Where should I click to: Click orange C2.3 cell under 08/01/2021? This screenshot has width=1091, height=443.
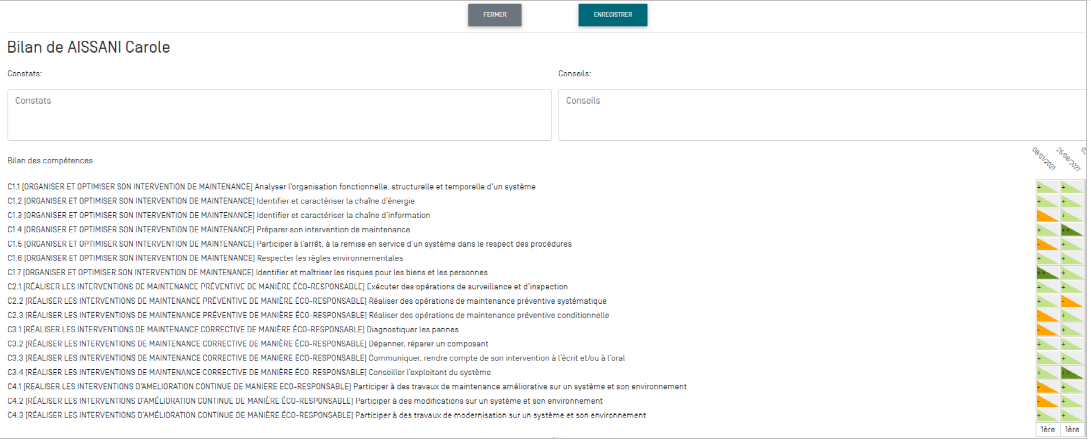(x=1047, y=315)
